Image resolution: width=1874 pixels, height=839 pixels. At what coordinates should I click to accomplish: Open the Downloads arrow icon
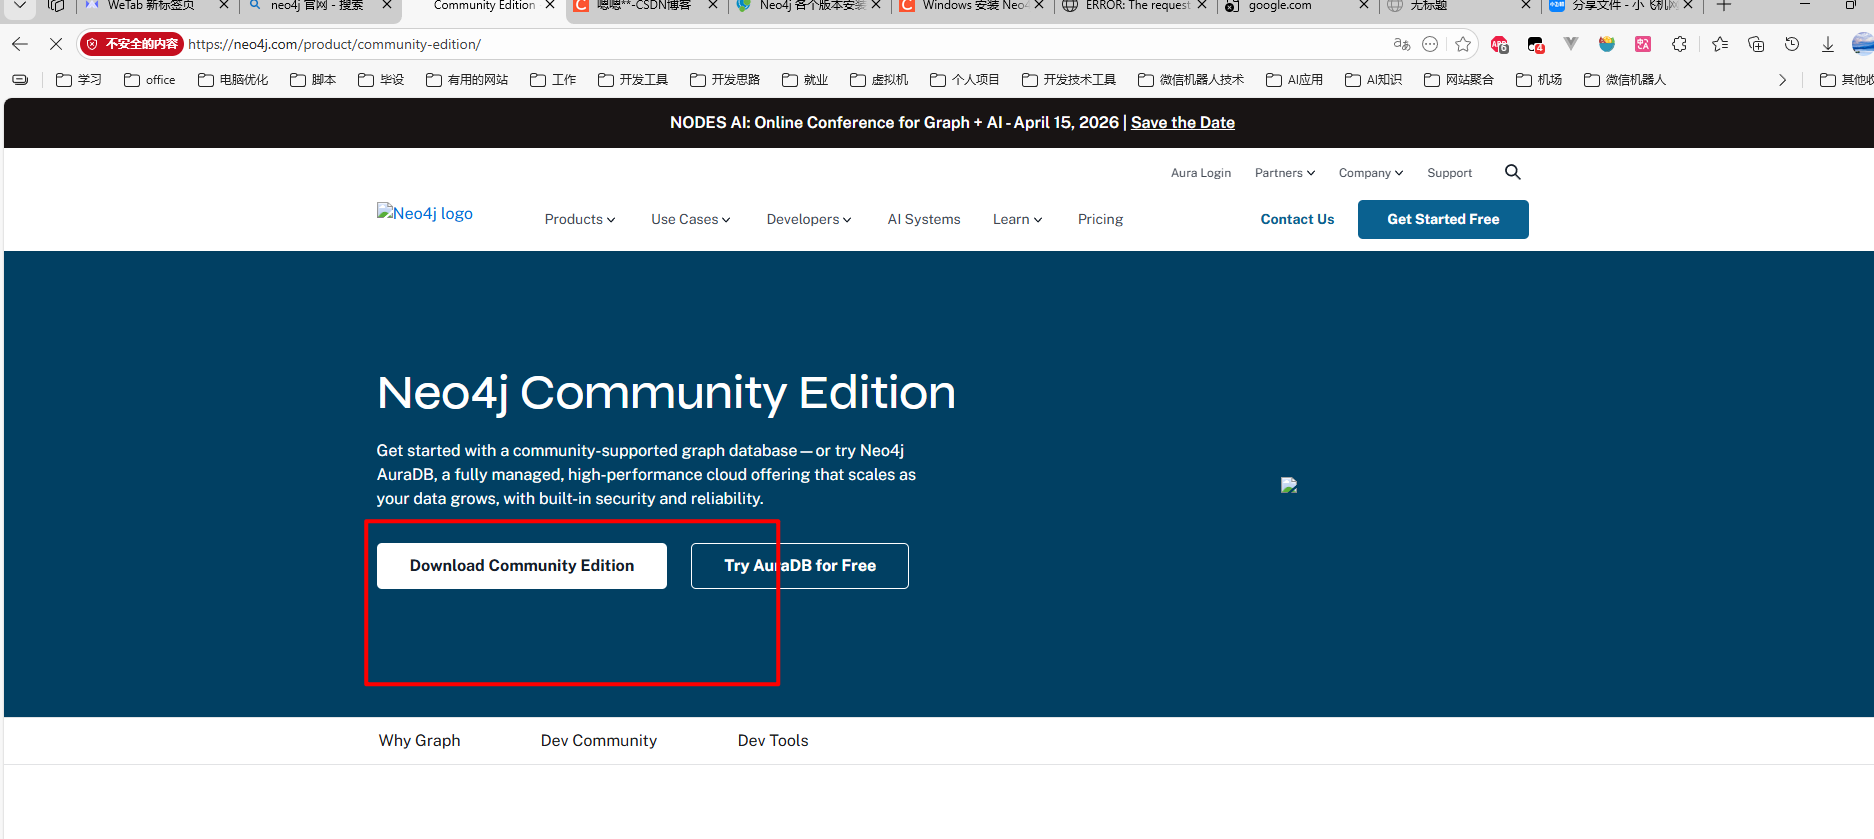1828,44
